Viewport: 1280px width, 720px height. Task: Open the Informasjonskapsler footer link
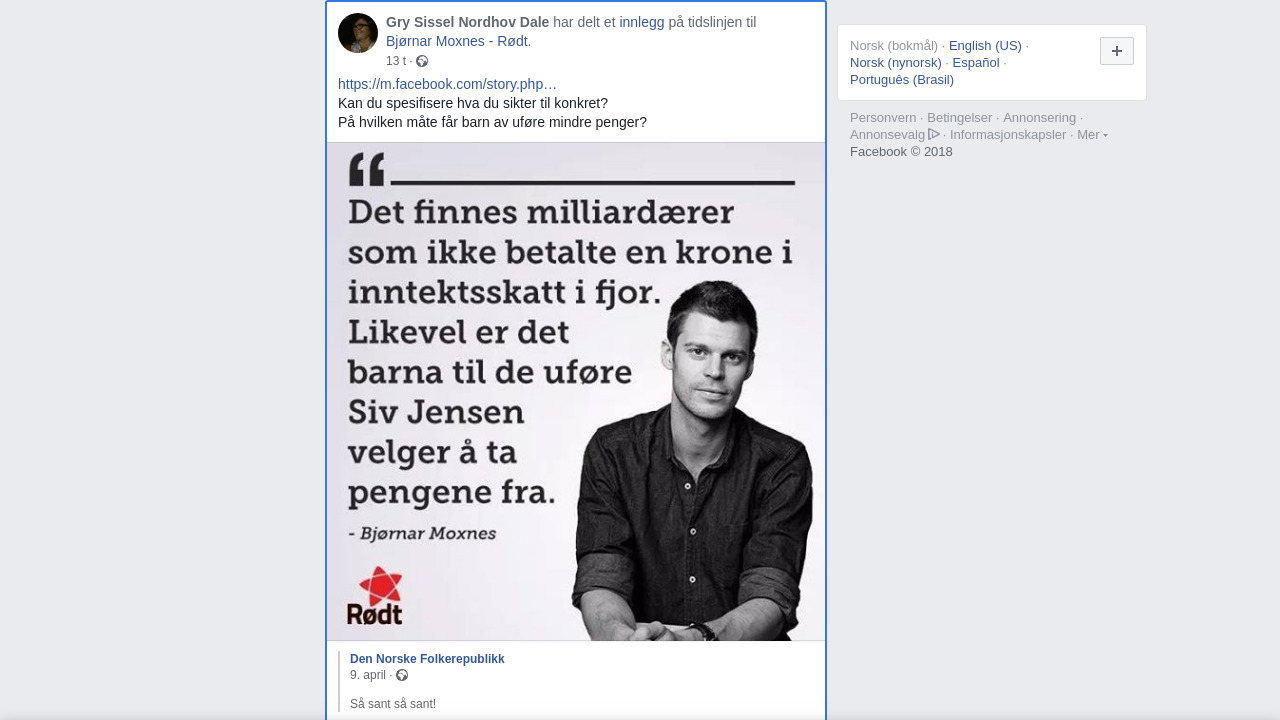pos(1008,135)
